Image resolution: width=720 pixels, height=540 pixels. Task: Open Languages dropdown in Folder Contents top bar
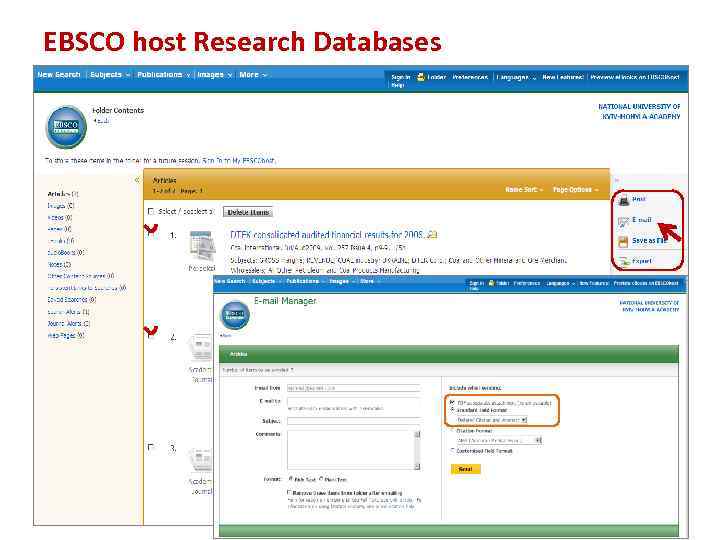point(516,77)
